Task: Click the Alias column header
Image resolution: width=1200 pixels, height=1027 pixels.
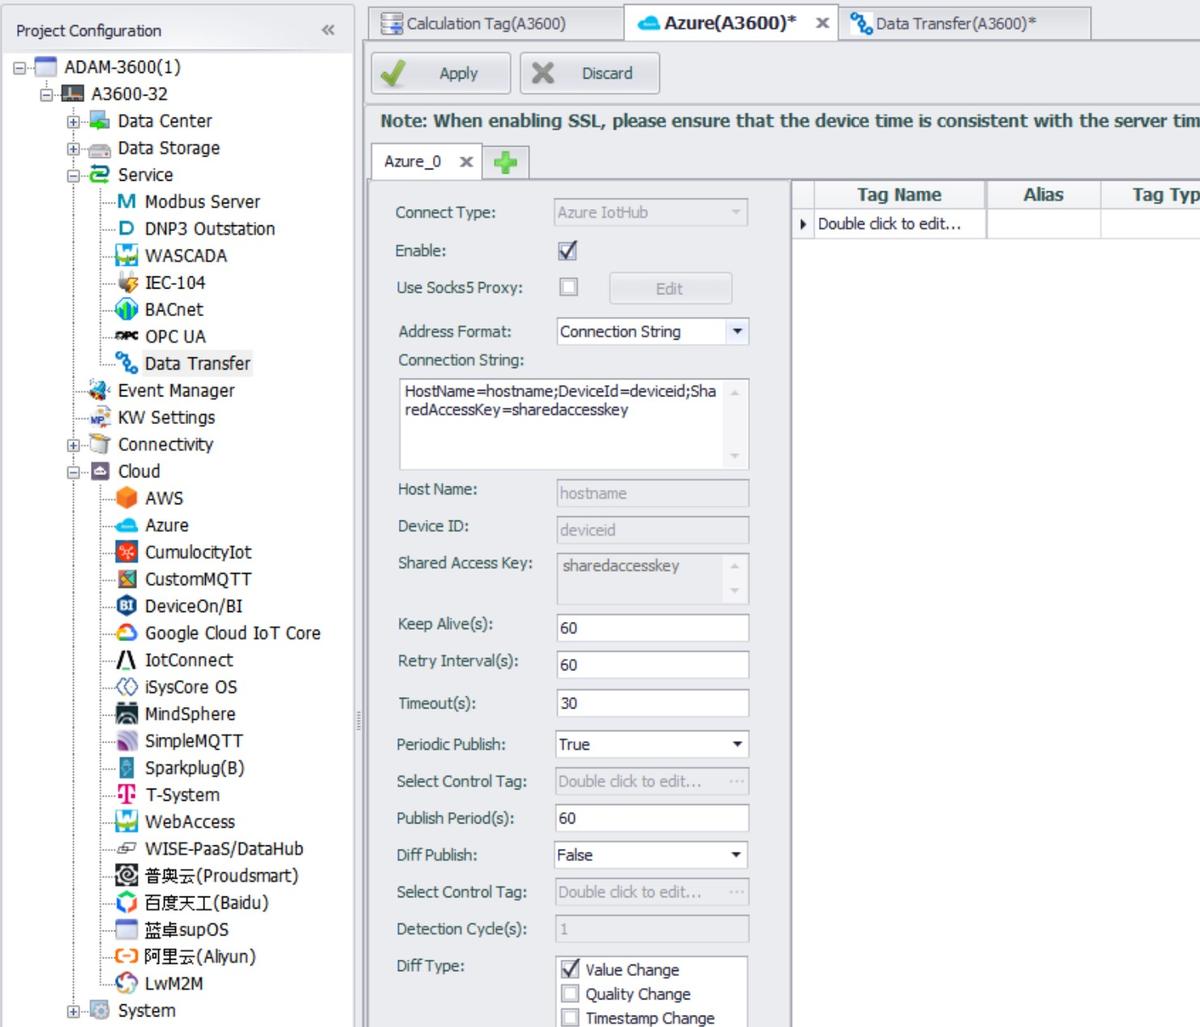Action: click(1043, 195)
